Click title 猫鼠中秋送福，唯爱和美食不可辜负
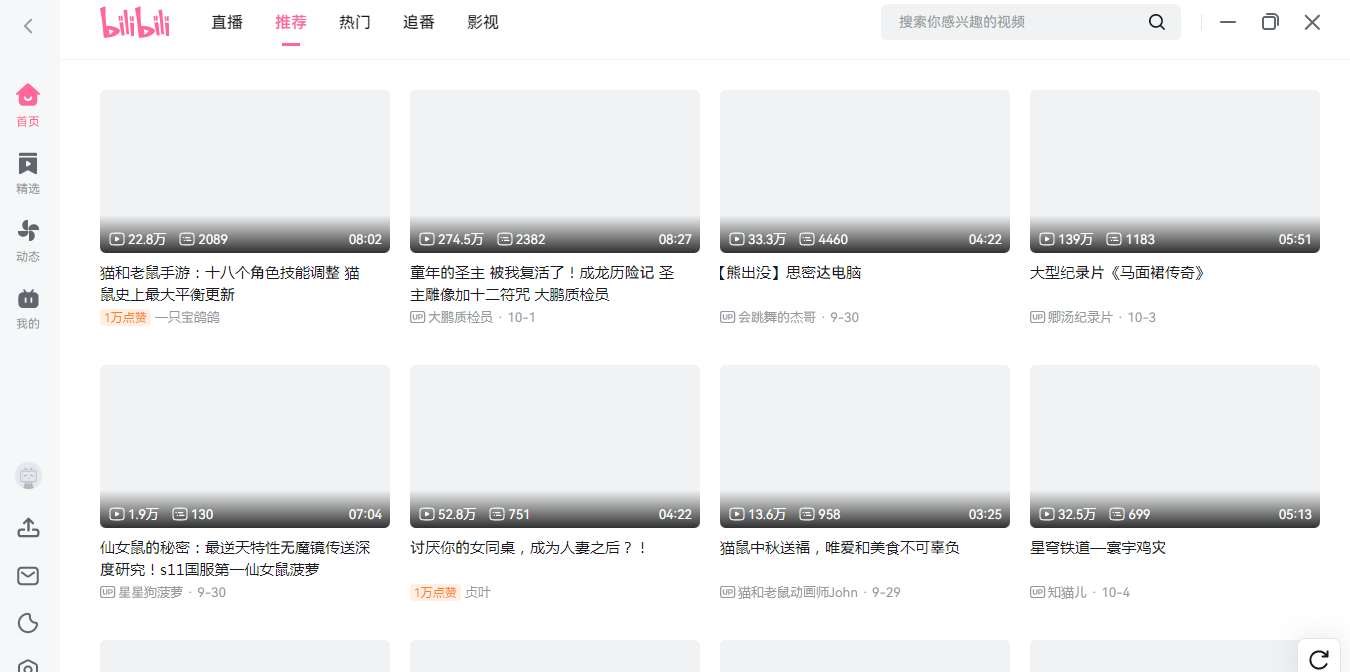This screenshot has height=672, width=1350. [840, 548]
